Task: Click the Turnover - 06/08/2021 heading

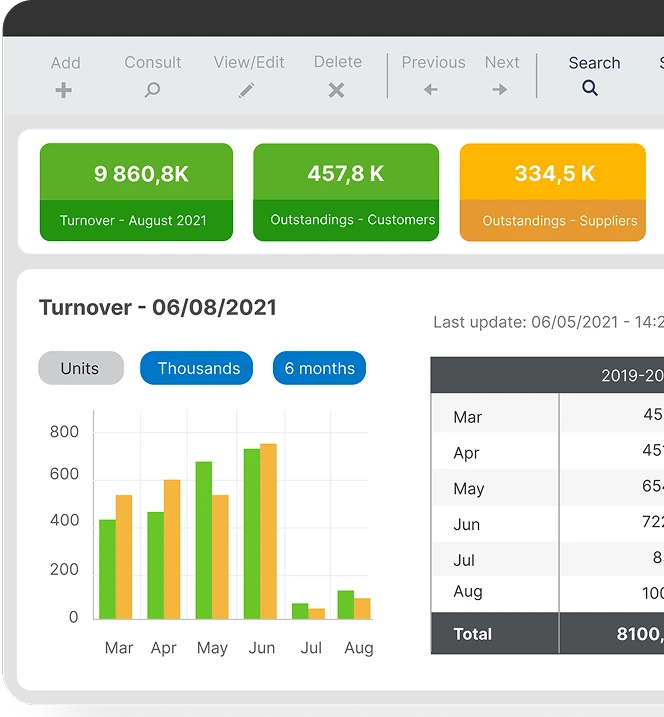Action: 158,307
